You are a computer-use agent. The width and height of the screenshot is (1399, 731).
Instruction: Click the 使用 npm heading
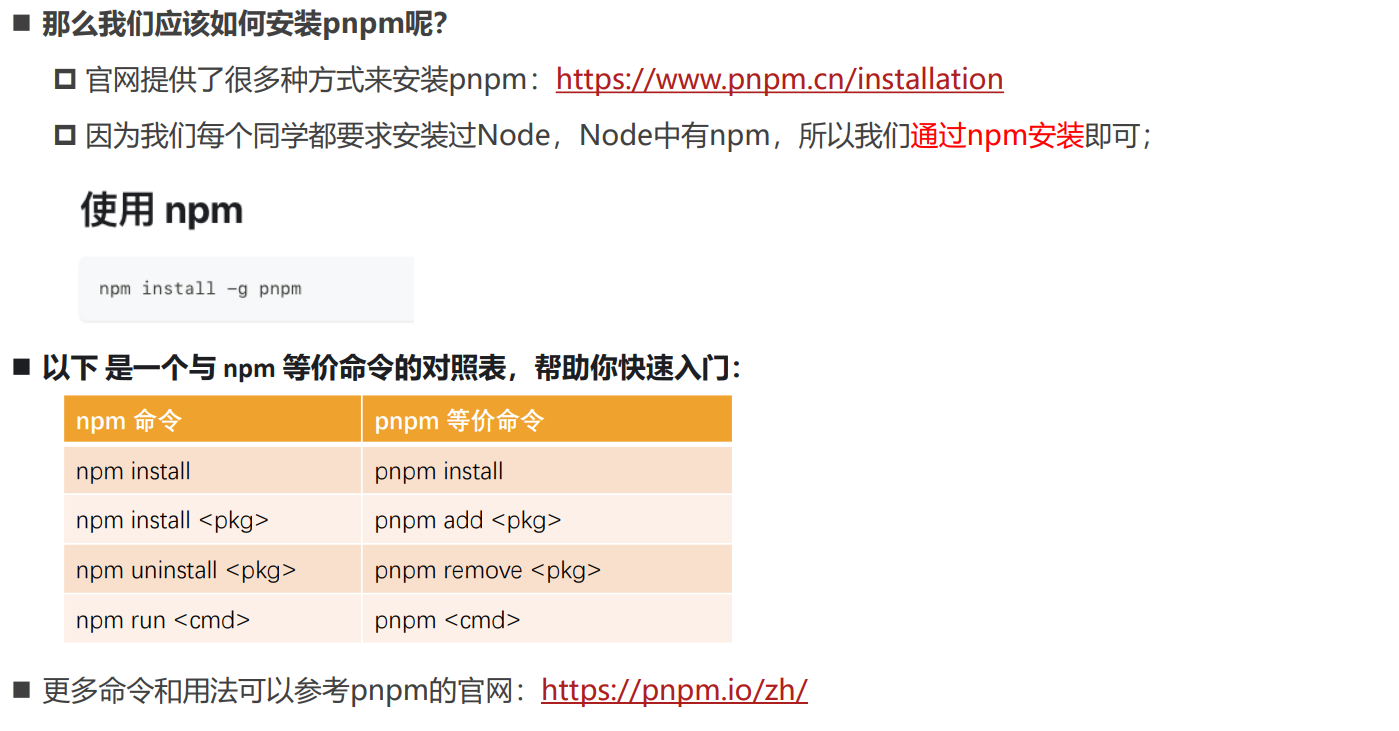click(x=162, y=210)
